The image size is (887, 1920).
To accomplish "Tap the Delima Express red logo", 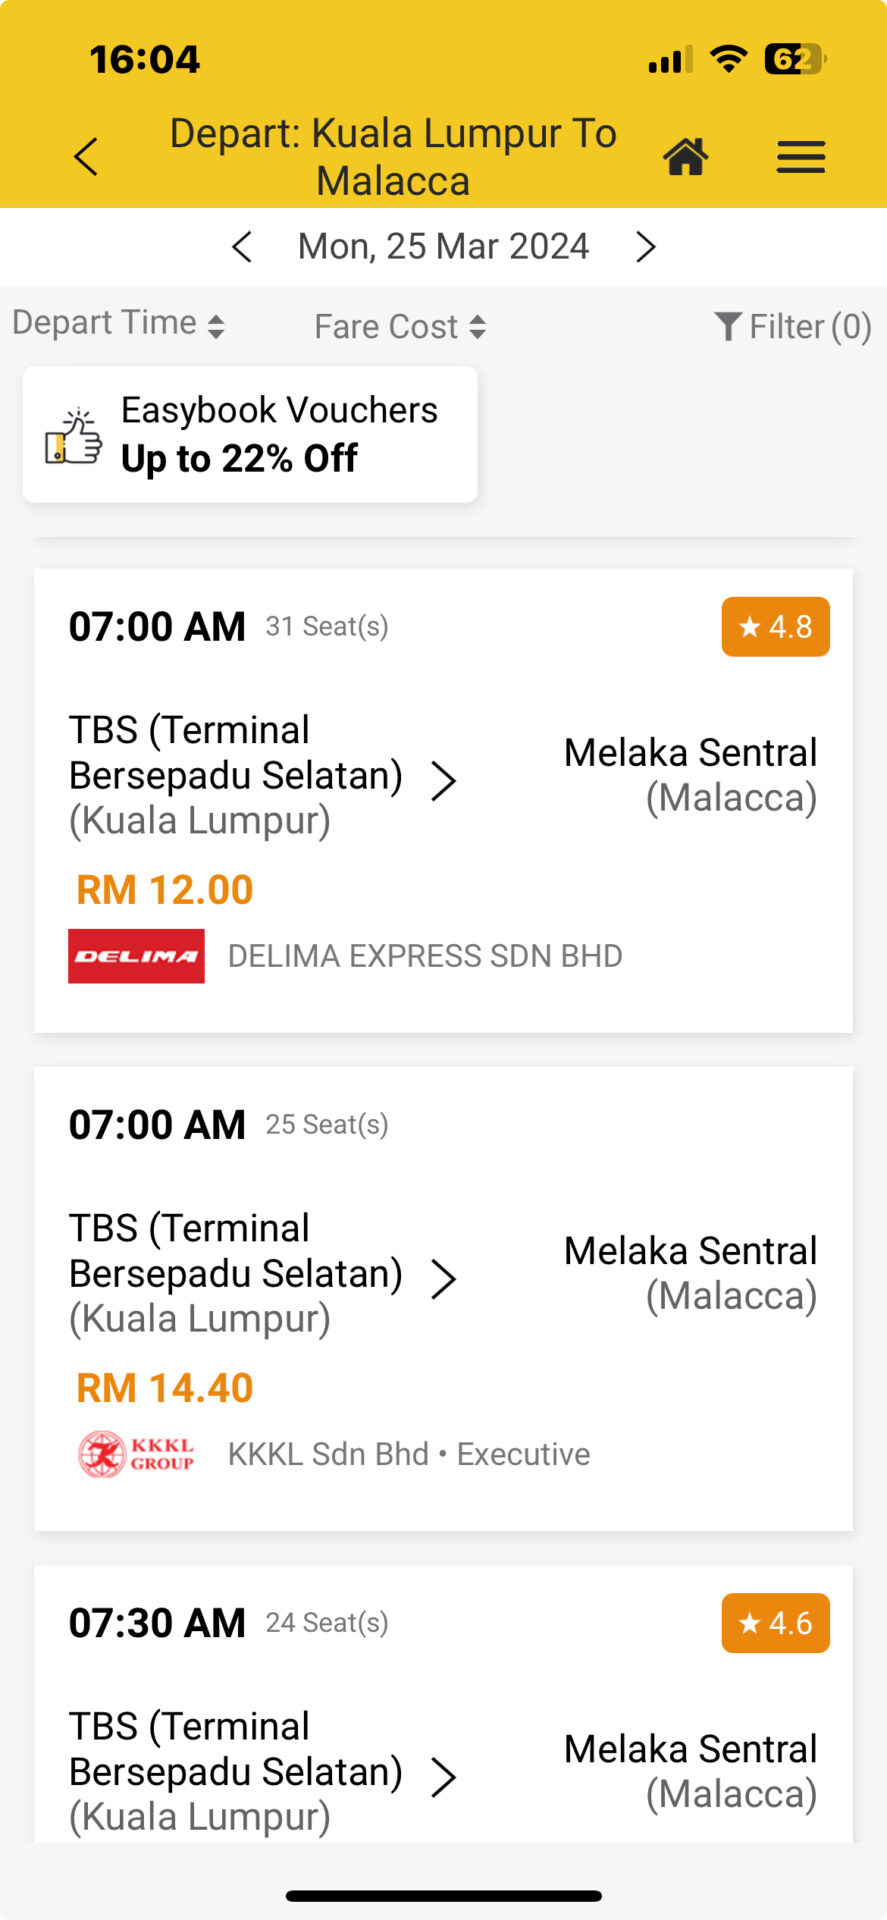I will [136, 956].
